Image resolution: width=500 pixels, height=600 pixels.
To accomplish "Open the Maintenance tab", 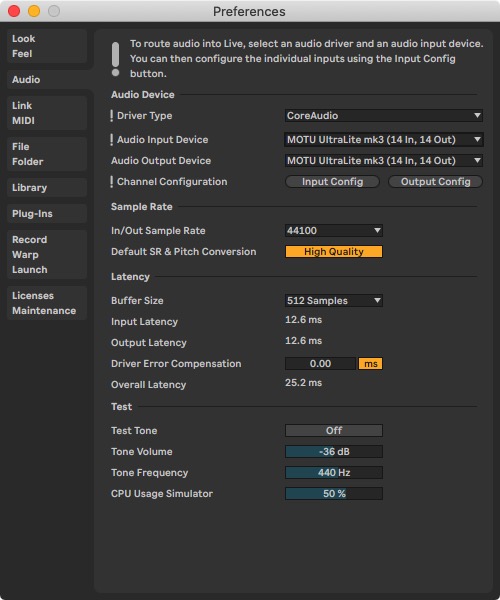I will [44, 310].
